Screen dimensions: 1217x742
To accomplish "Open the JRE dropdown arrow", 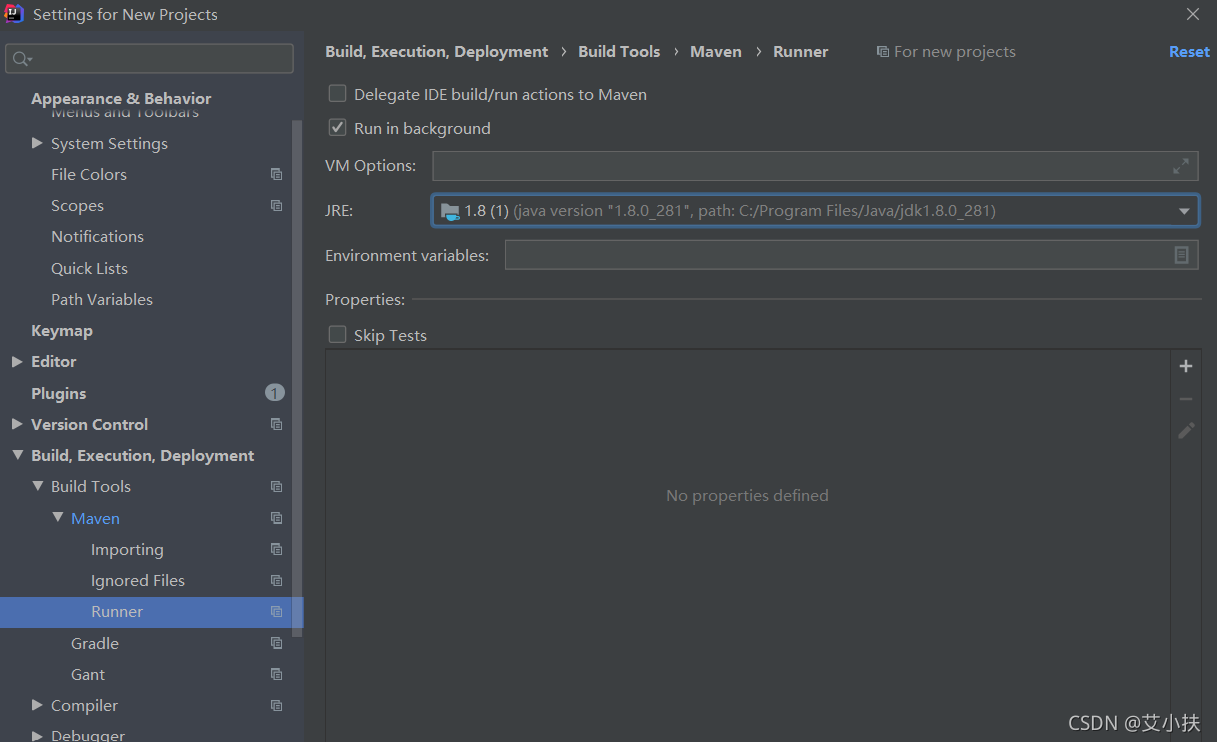I will click(1184, 211).
